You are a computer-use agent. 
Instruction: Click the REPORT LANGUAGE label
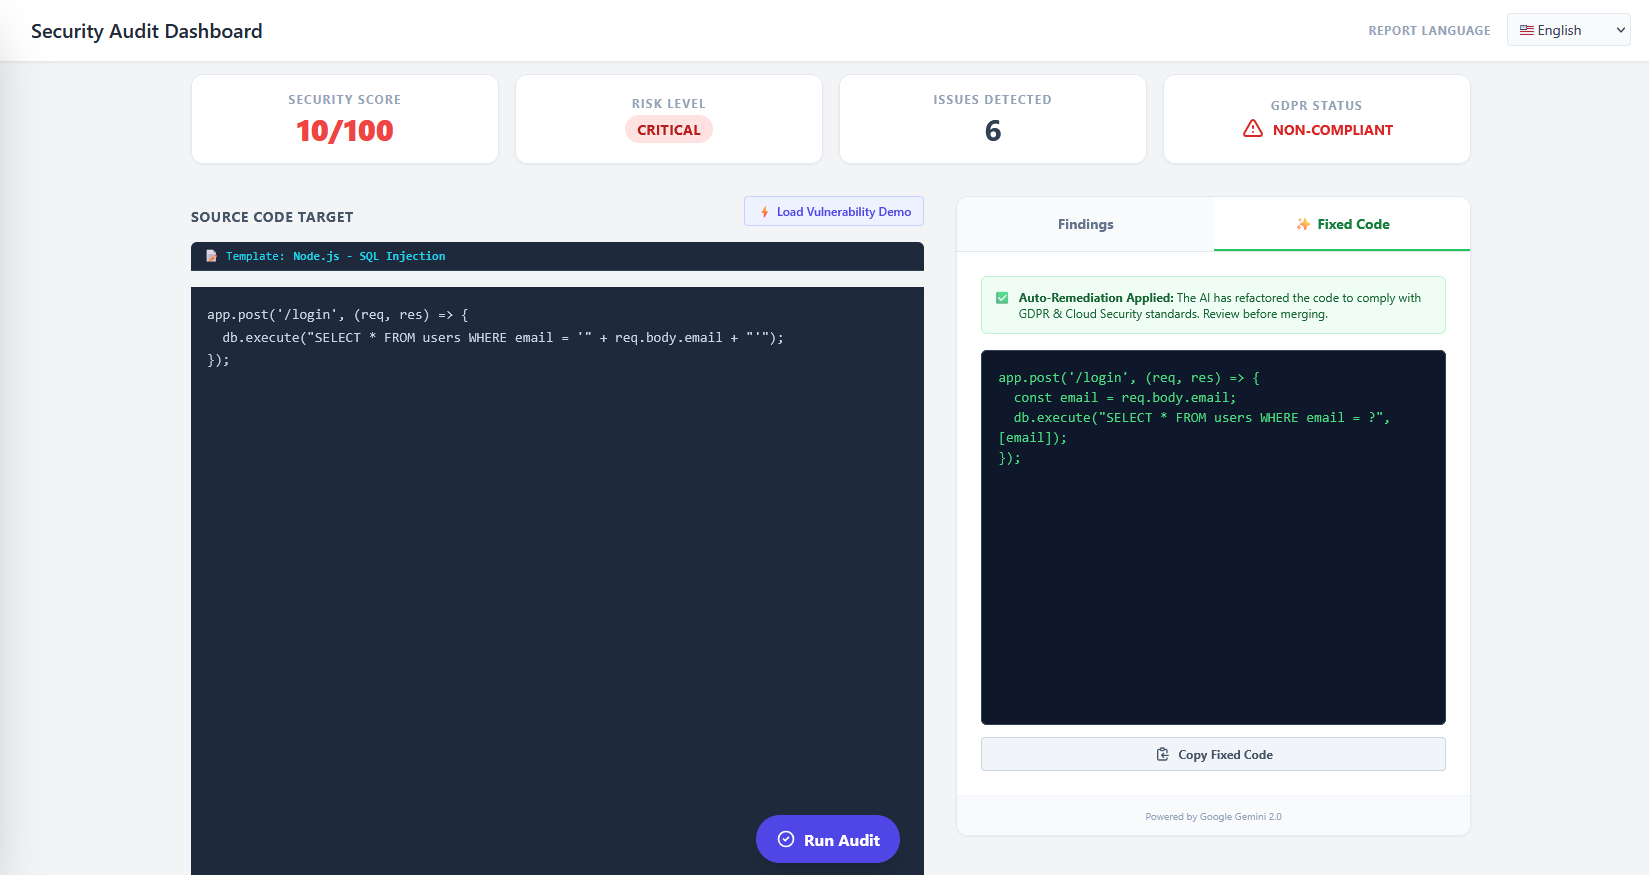click(x=1429, y=31)
